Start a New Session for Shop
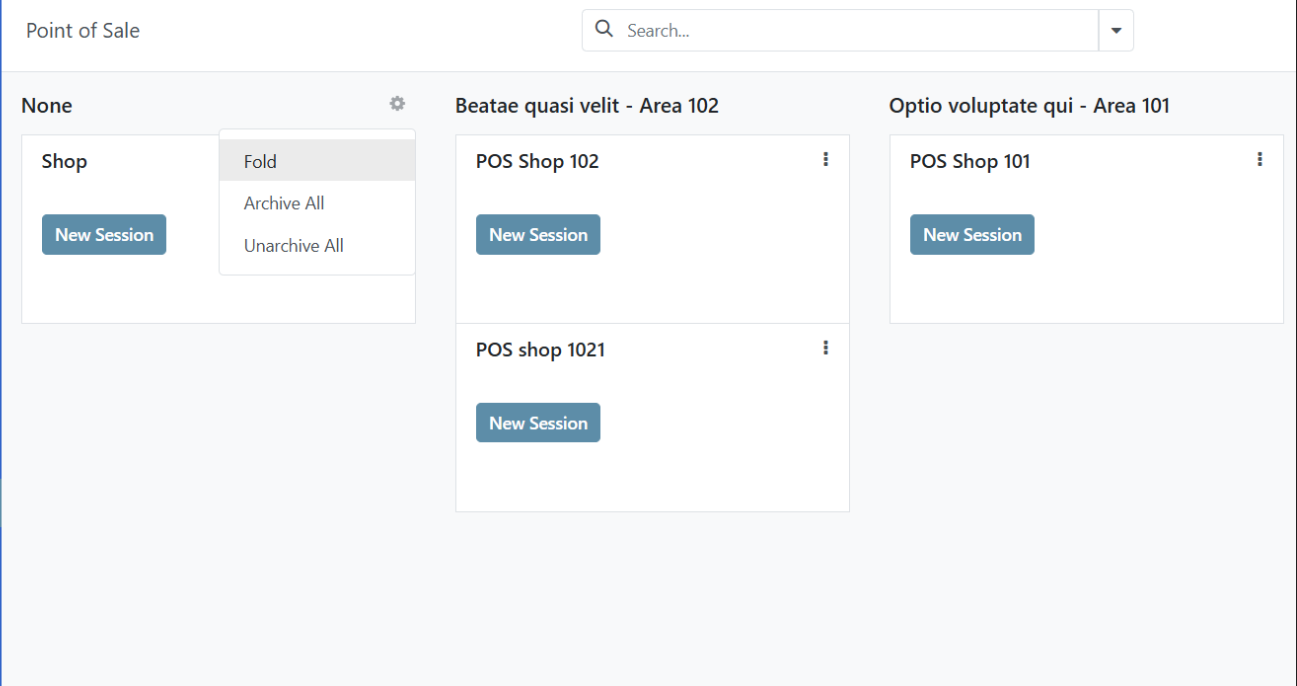Viewport: 1297px width, 686px height. click(x=104, y=234)
